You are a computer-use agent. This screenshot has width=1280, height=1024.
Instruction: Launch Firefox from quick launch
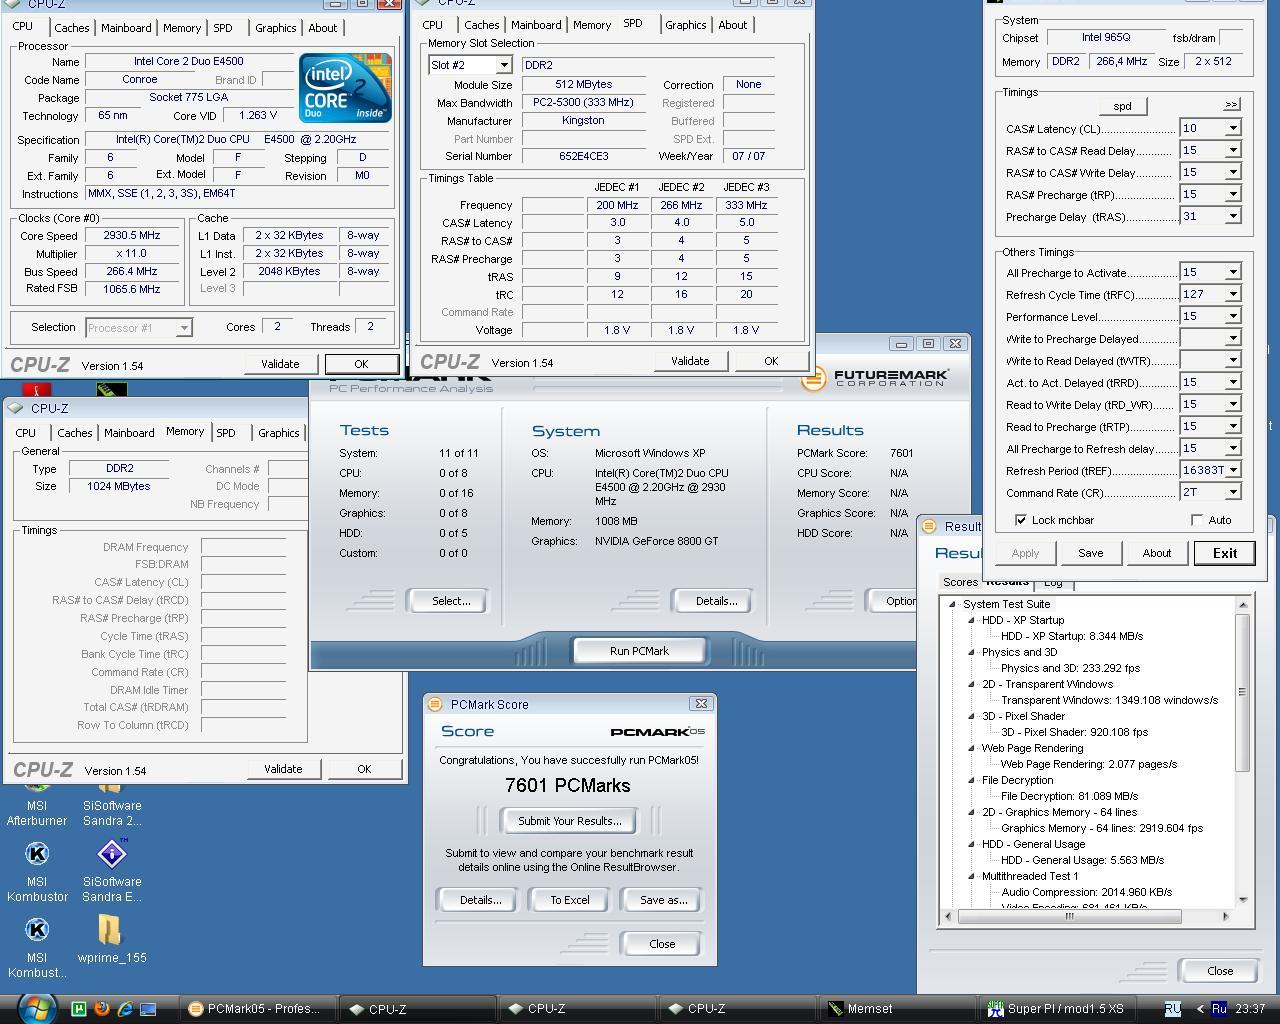102,1009
